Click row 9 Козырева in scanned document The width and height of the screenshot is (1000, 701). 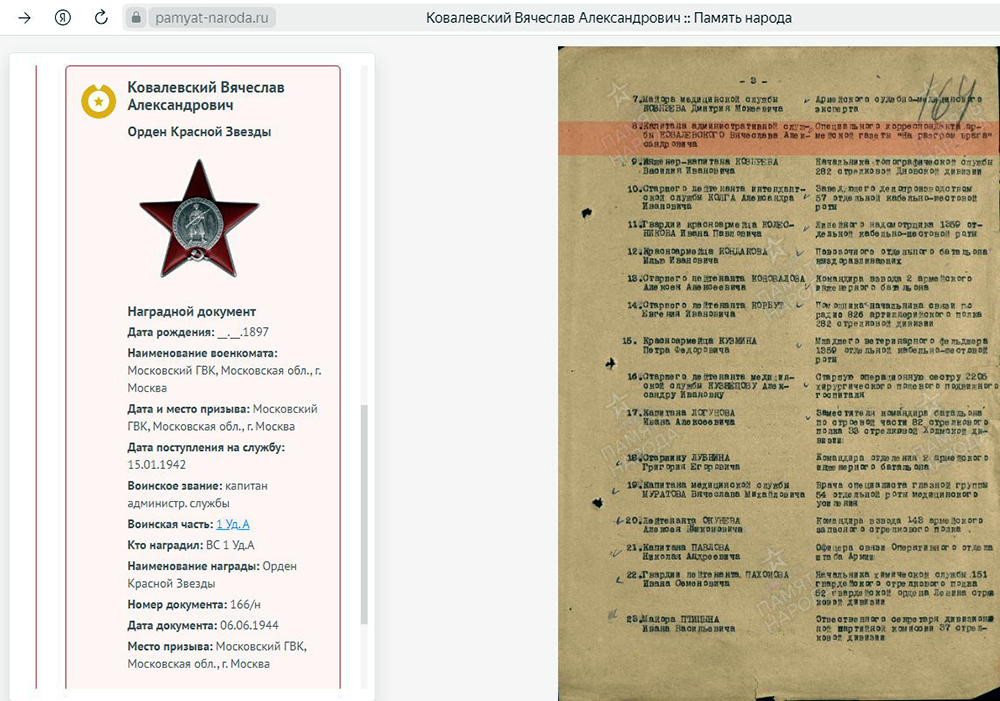point(810,166)
